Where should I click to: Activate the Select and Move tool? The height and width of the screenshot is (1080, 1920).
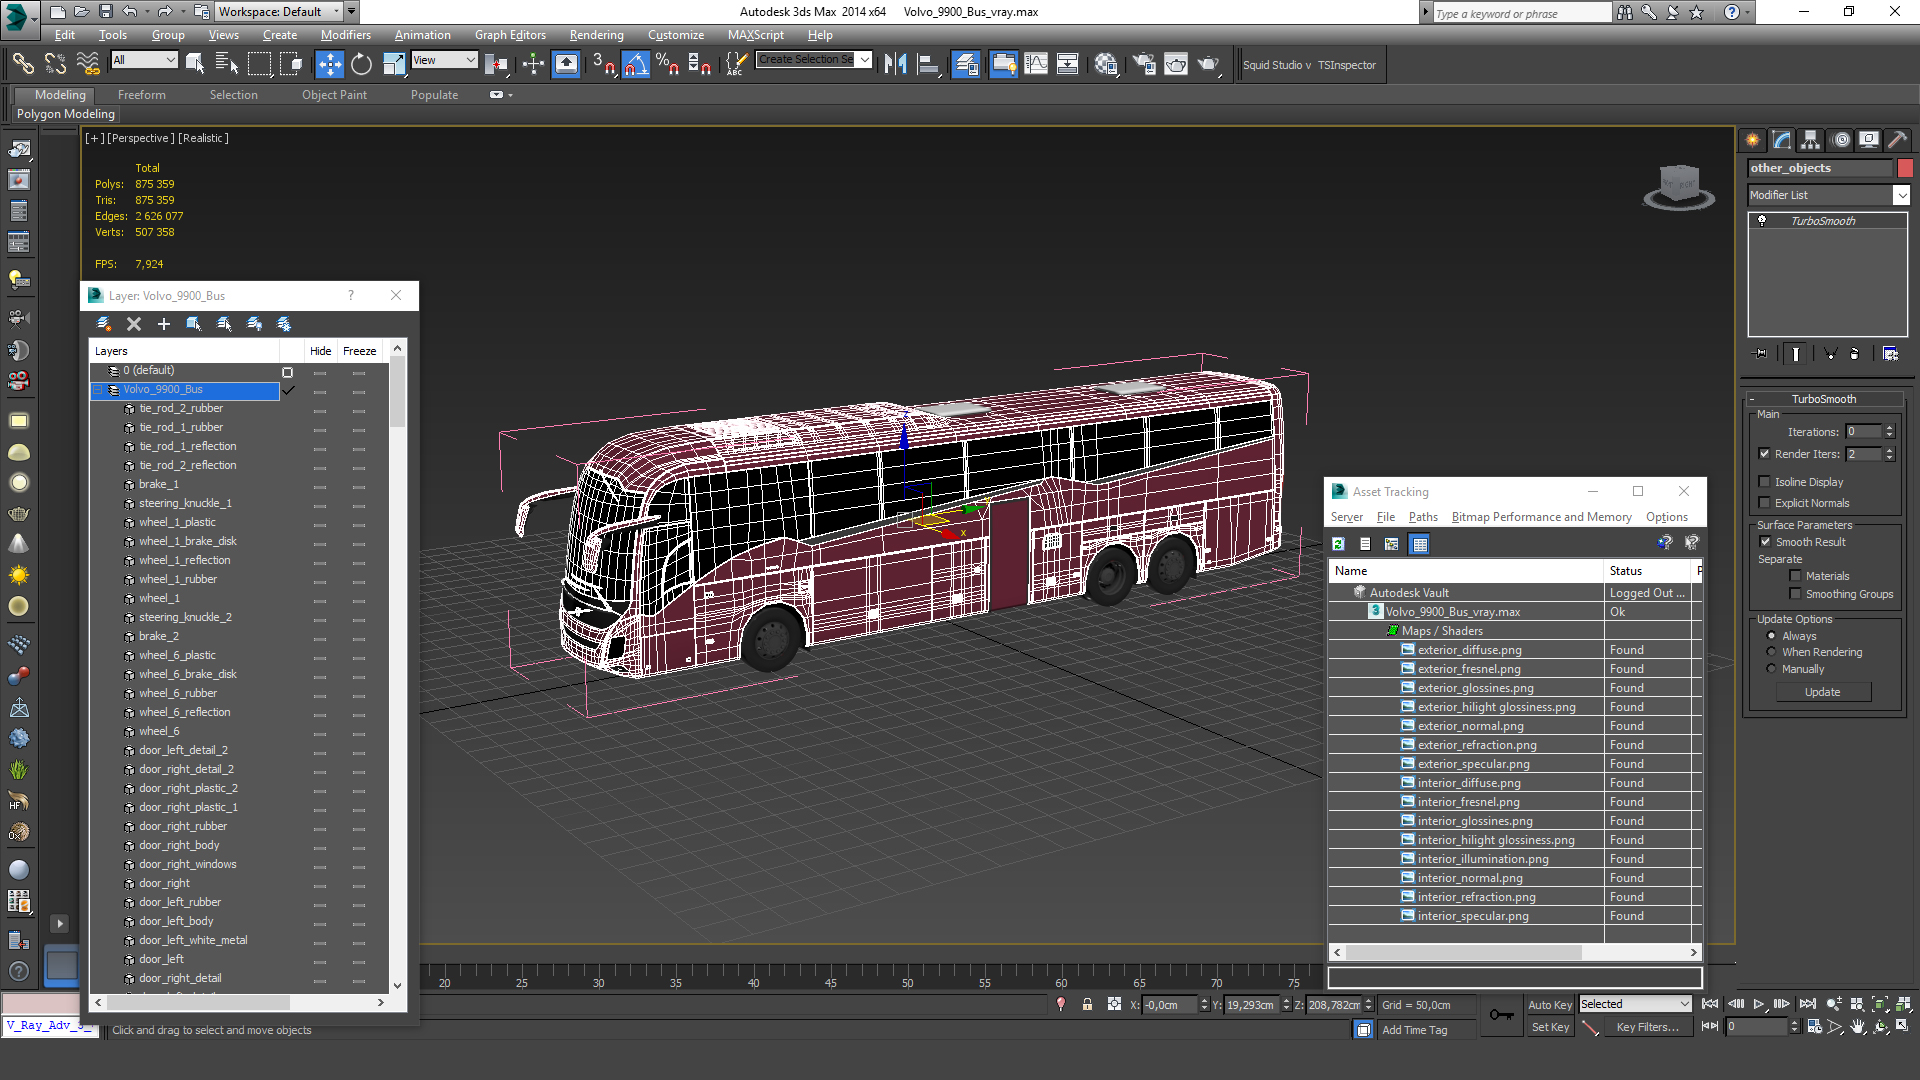[x=329, y=65]
